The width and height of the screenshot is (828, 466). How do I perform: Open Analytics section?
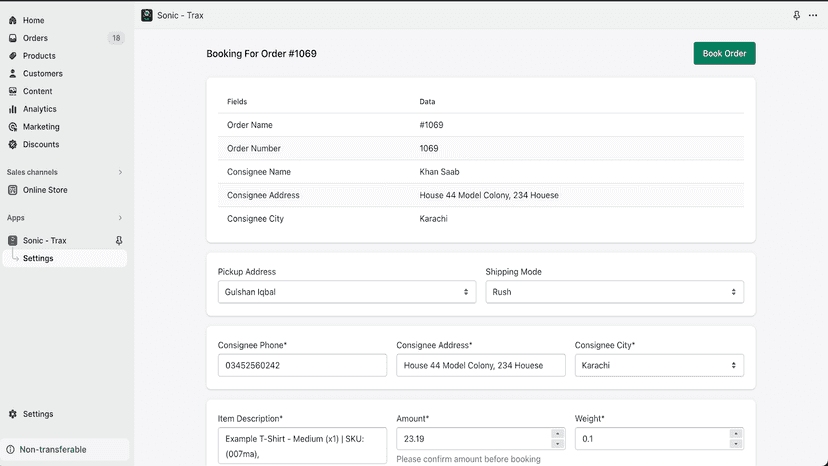pos(40,109)
